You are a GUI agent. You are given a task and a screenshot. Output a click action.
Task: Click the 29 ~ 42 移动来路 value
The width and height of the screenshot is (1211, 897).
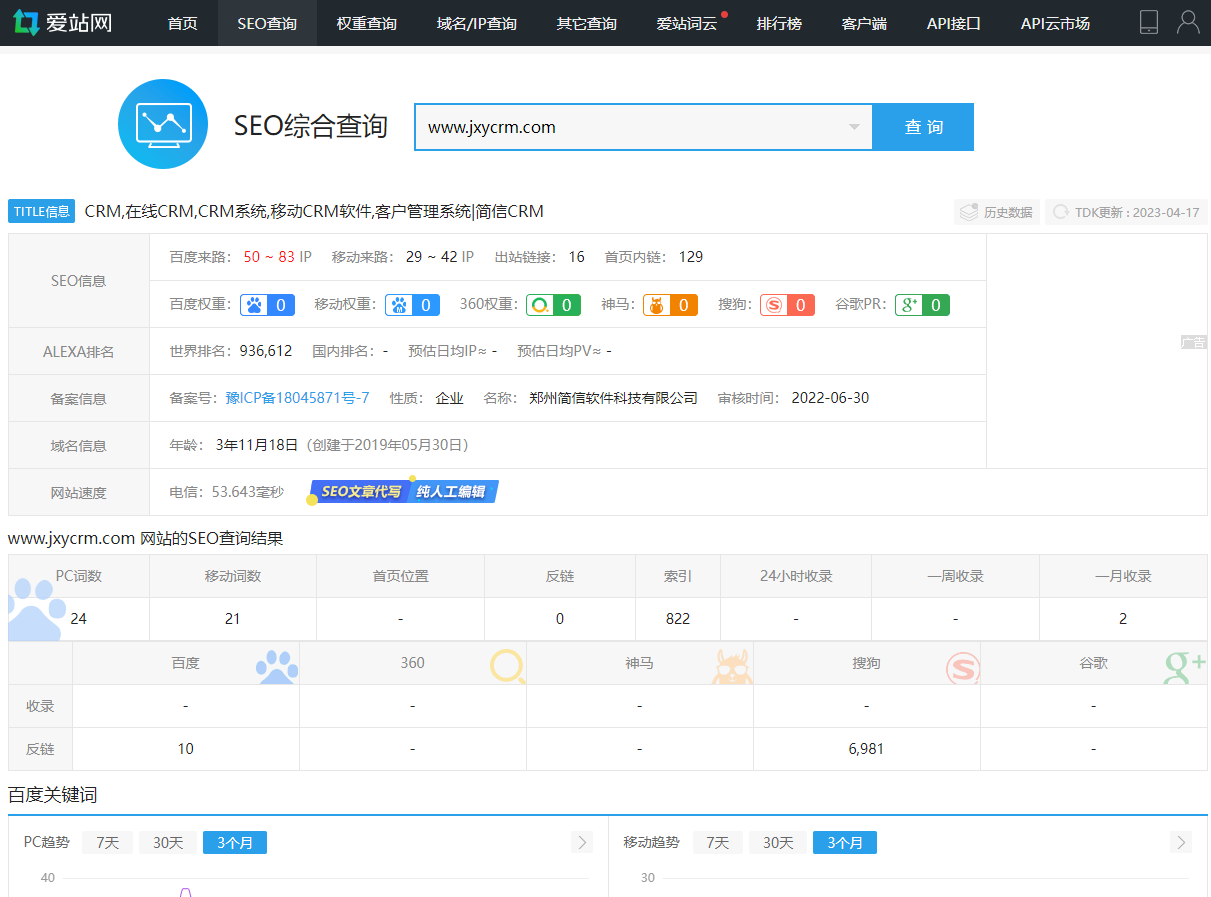tap(431, 257)
